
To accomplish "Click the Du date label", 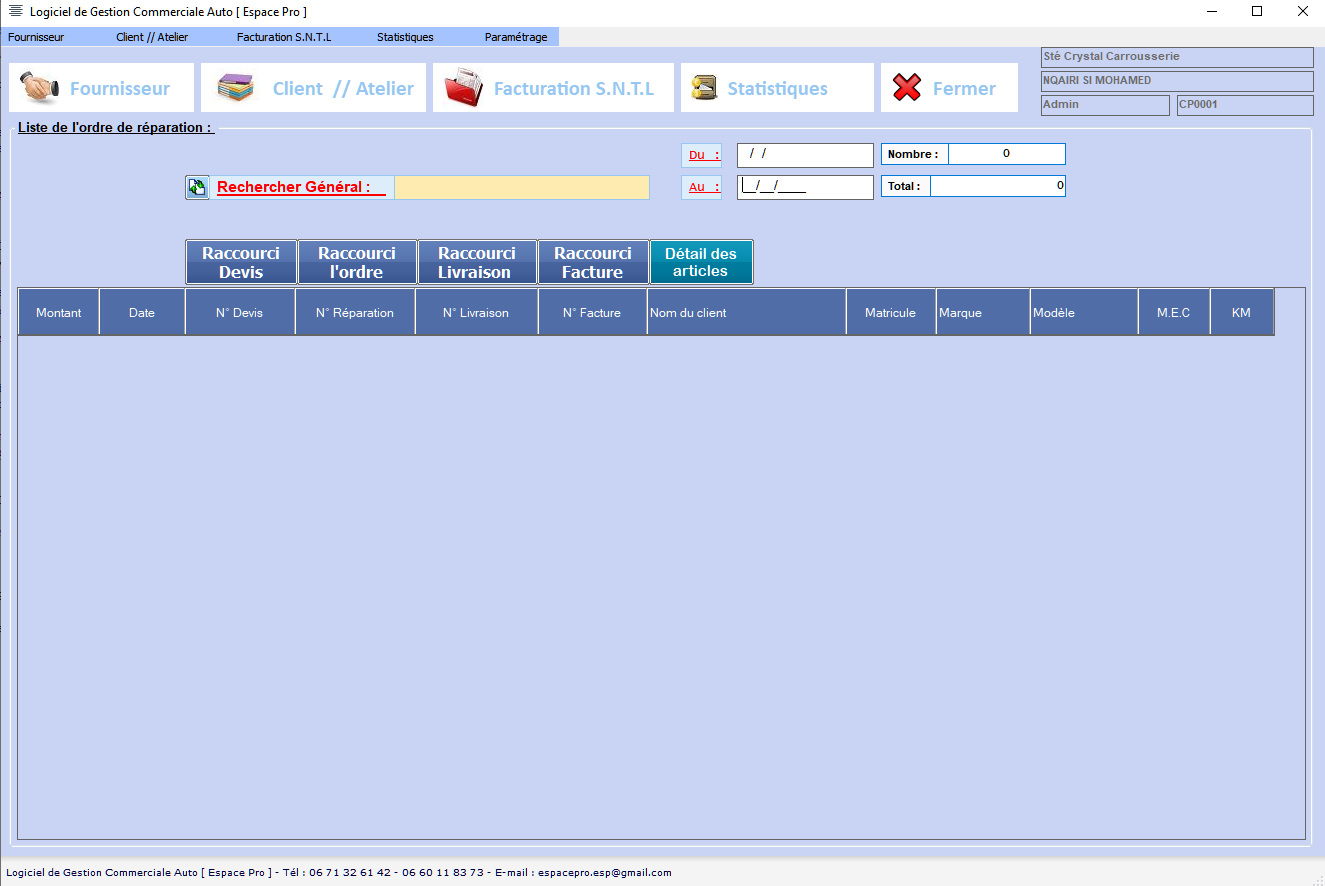I will 702,155.
